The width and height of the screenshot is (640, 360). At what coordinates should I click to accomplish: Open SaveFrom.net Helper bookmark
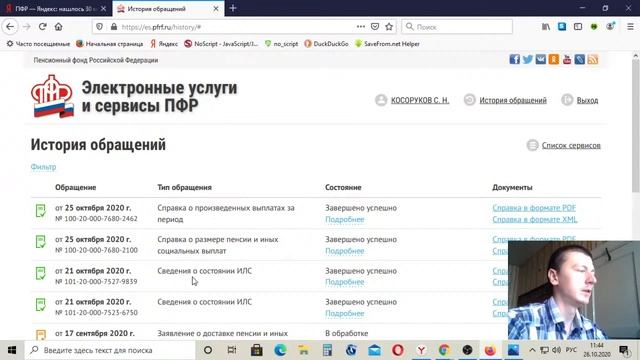coord(387,44)
